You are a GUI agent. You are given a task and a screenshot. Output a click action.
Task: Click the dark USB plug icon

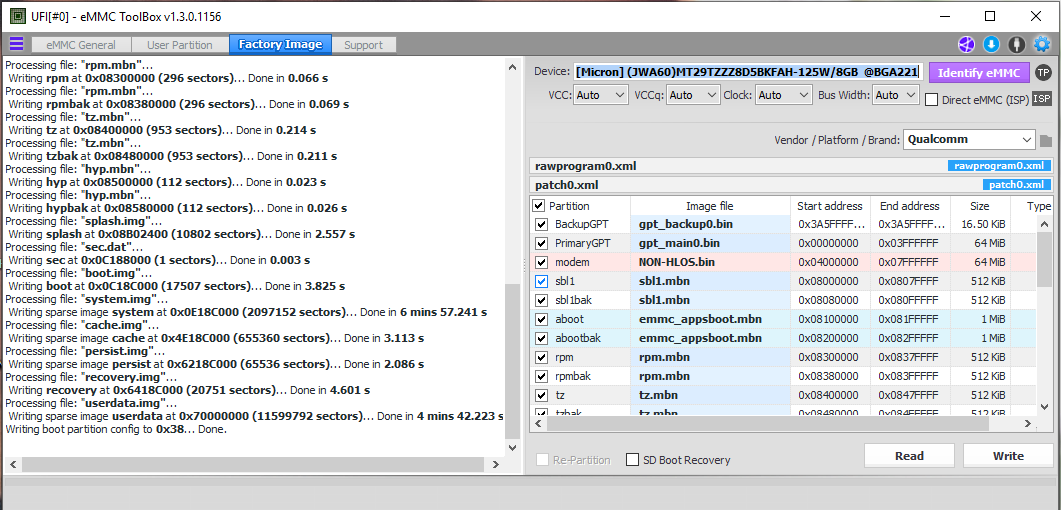click(x=1016, y=44)
